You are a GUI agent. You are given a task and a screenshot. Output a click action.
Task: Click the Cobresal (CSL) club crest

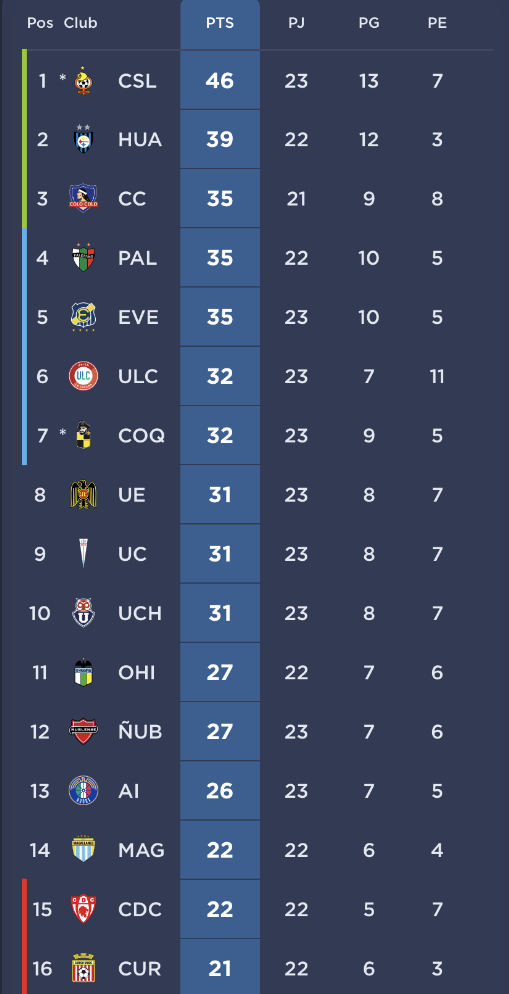[83, 81]
